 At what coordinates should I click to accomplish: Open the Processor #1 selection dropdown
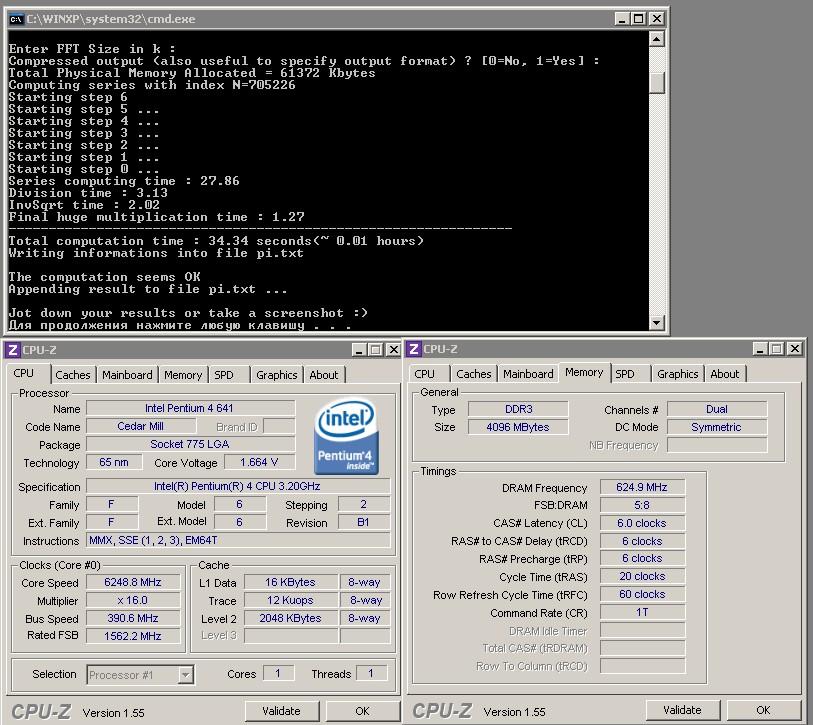pos(185,675)
